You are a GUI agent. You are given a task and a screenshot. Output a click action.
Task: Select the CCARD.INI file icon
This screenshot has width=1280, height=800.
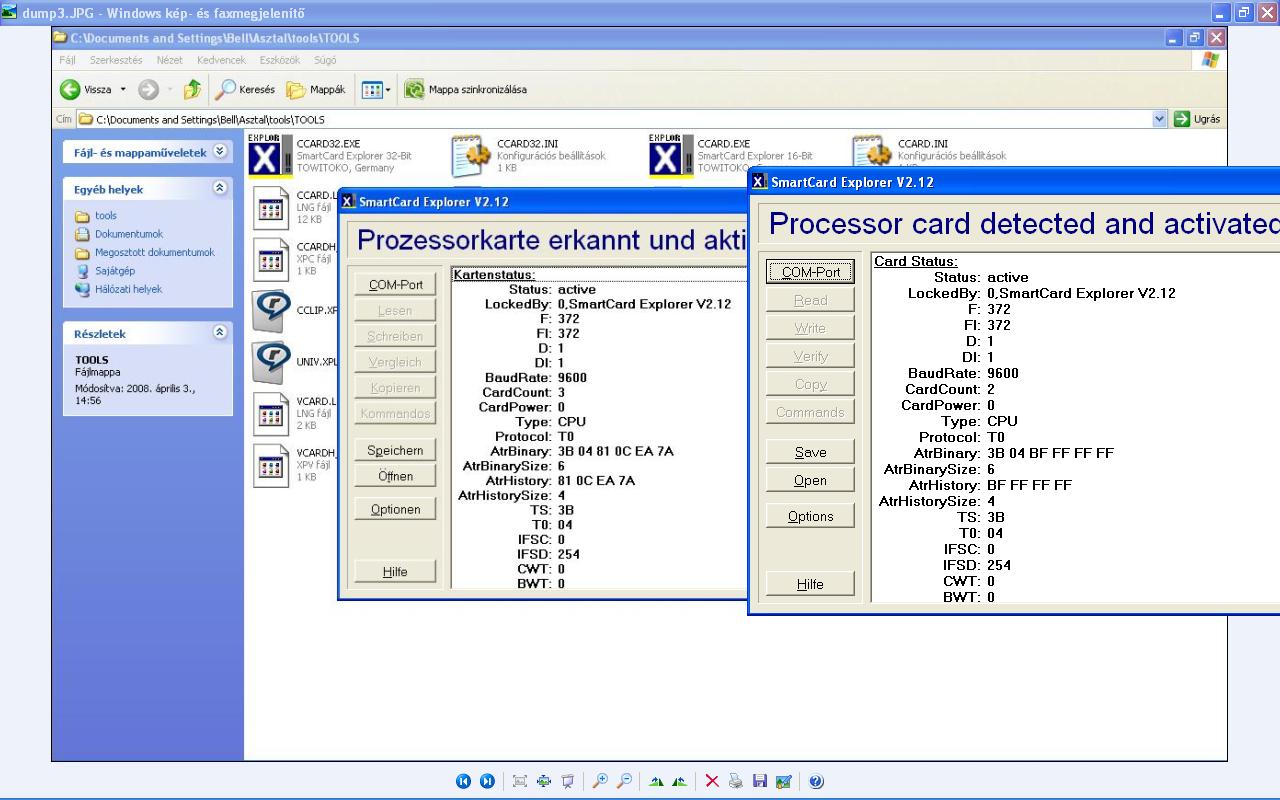point(872,155)
